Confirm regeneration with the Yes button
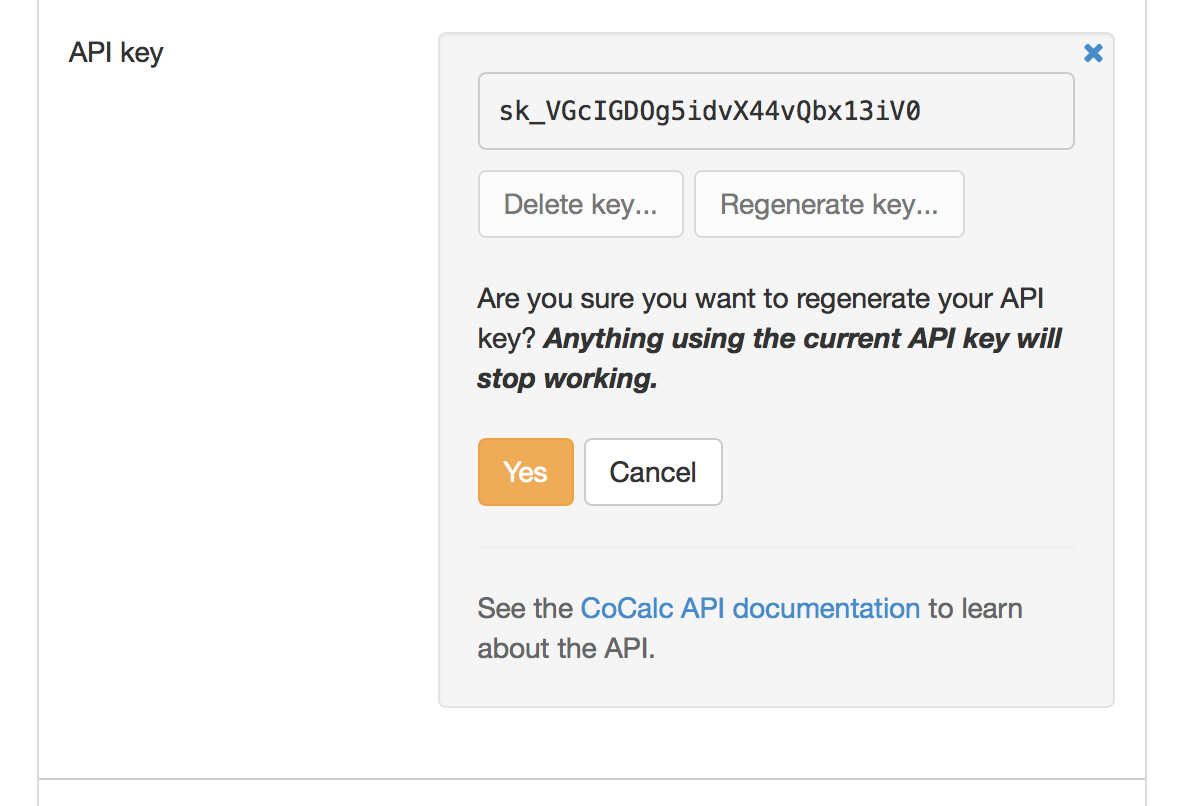Viewport: 1182px width, 806px height. pos(525,472)
